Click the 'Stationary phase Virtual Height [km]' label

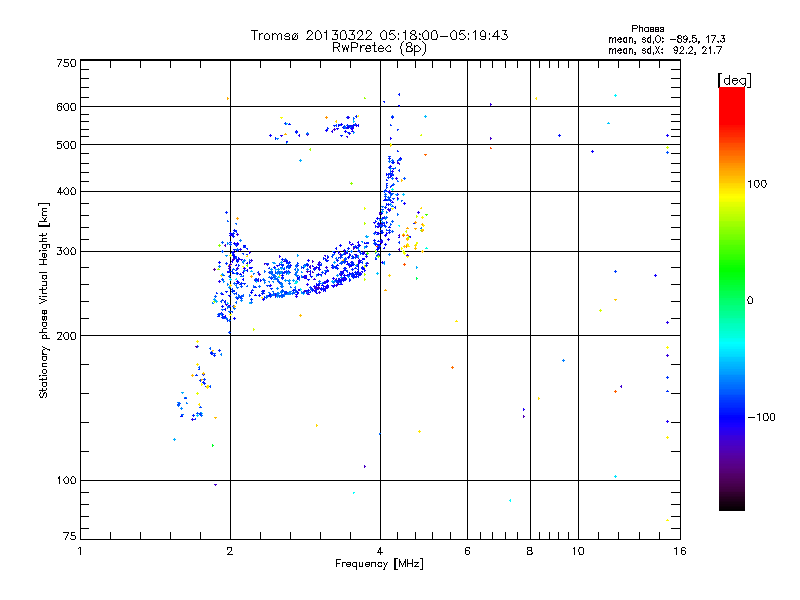pyautogui.click(x=43, y=301)
